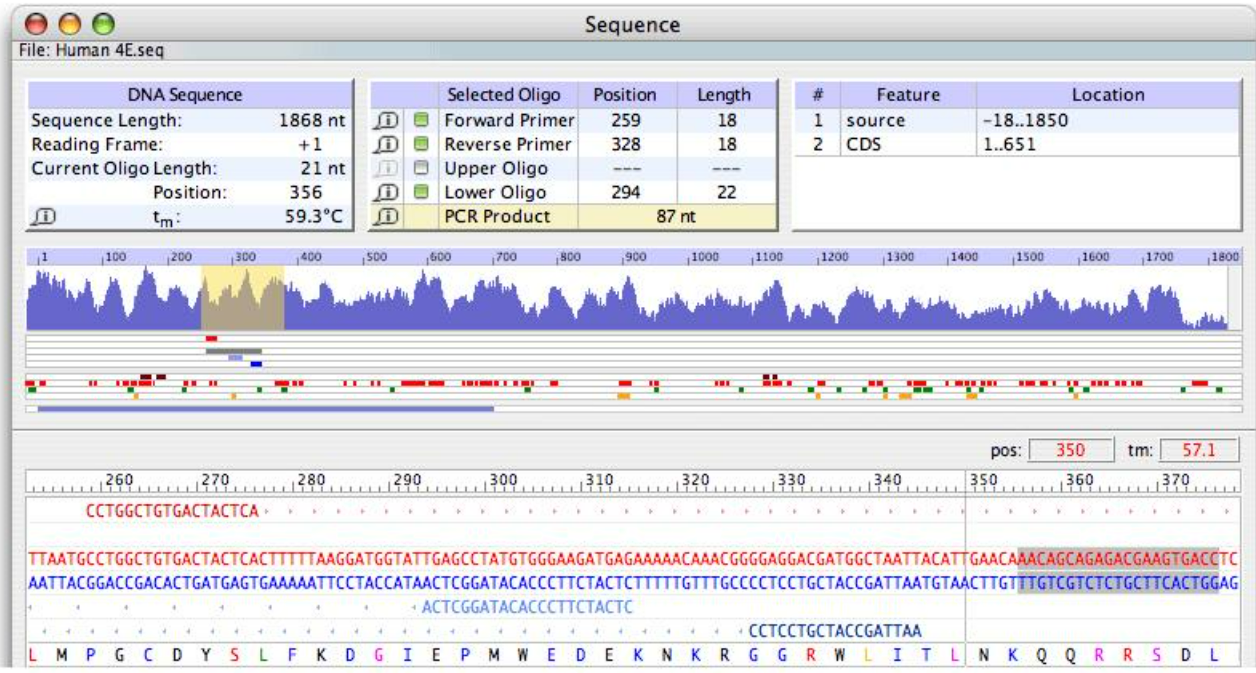1256x673 pixels.
Task: Enable the Upper Oligo checkbox
Action: [x=421, y=169]
